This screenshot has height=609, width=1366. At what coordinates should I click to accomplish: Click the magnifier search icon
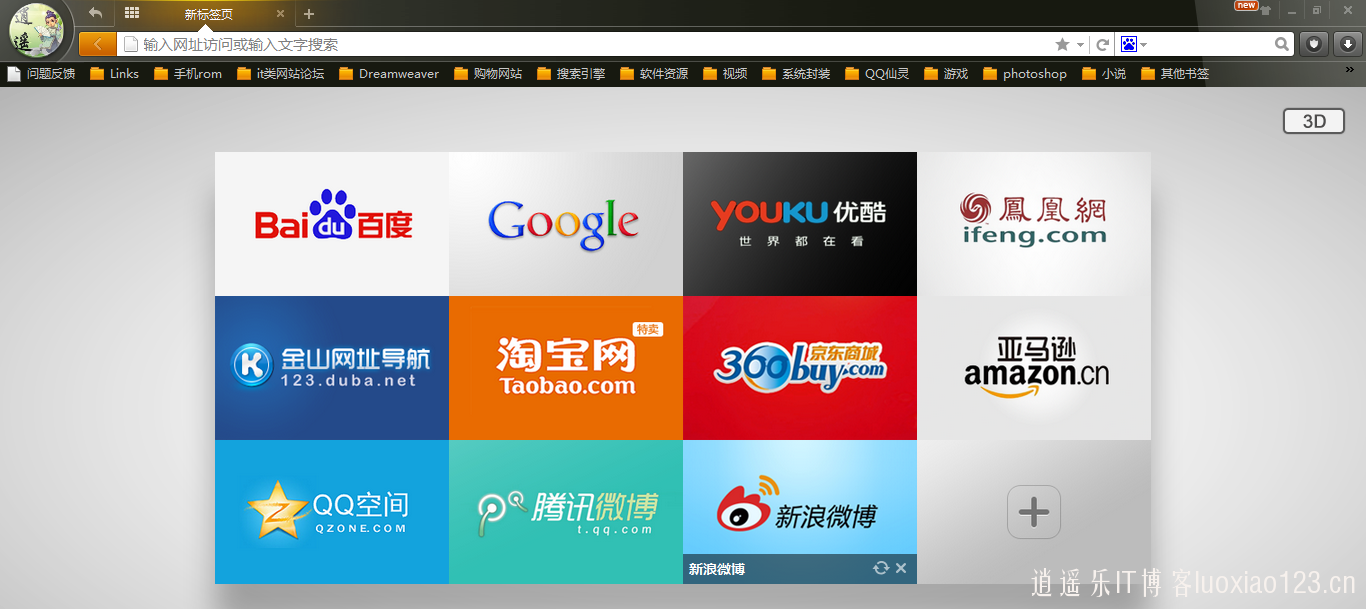pyautogui.click(x=1282, y=44)
